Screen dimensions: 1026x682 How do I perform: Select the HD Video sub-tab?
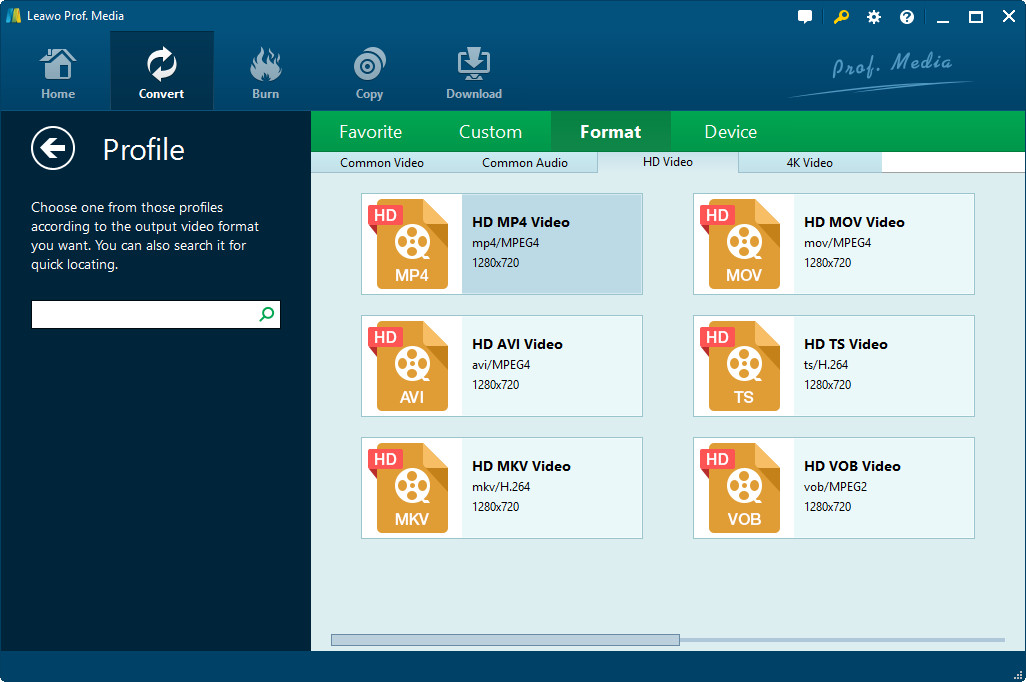click(x=667, y=162)
